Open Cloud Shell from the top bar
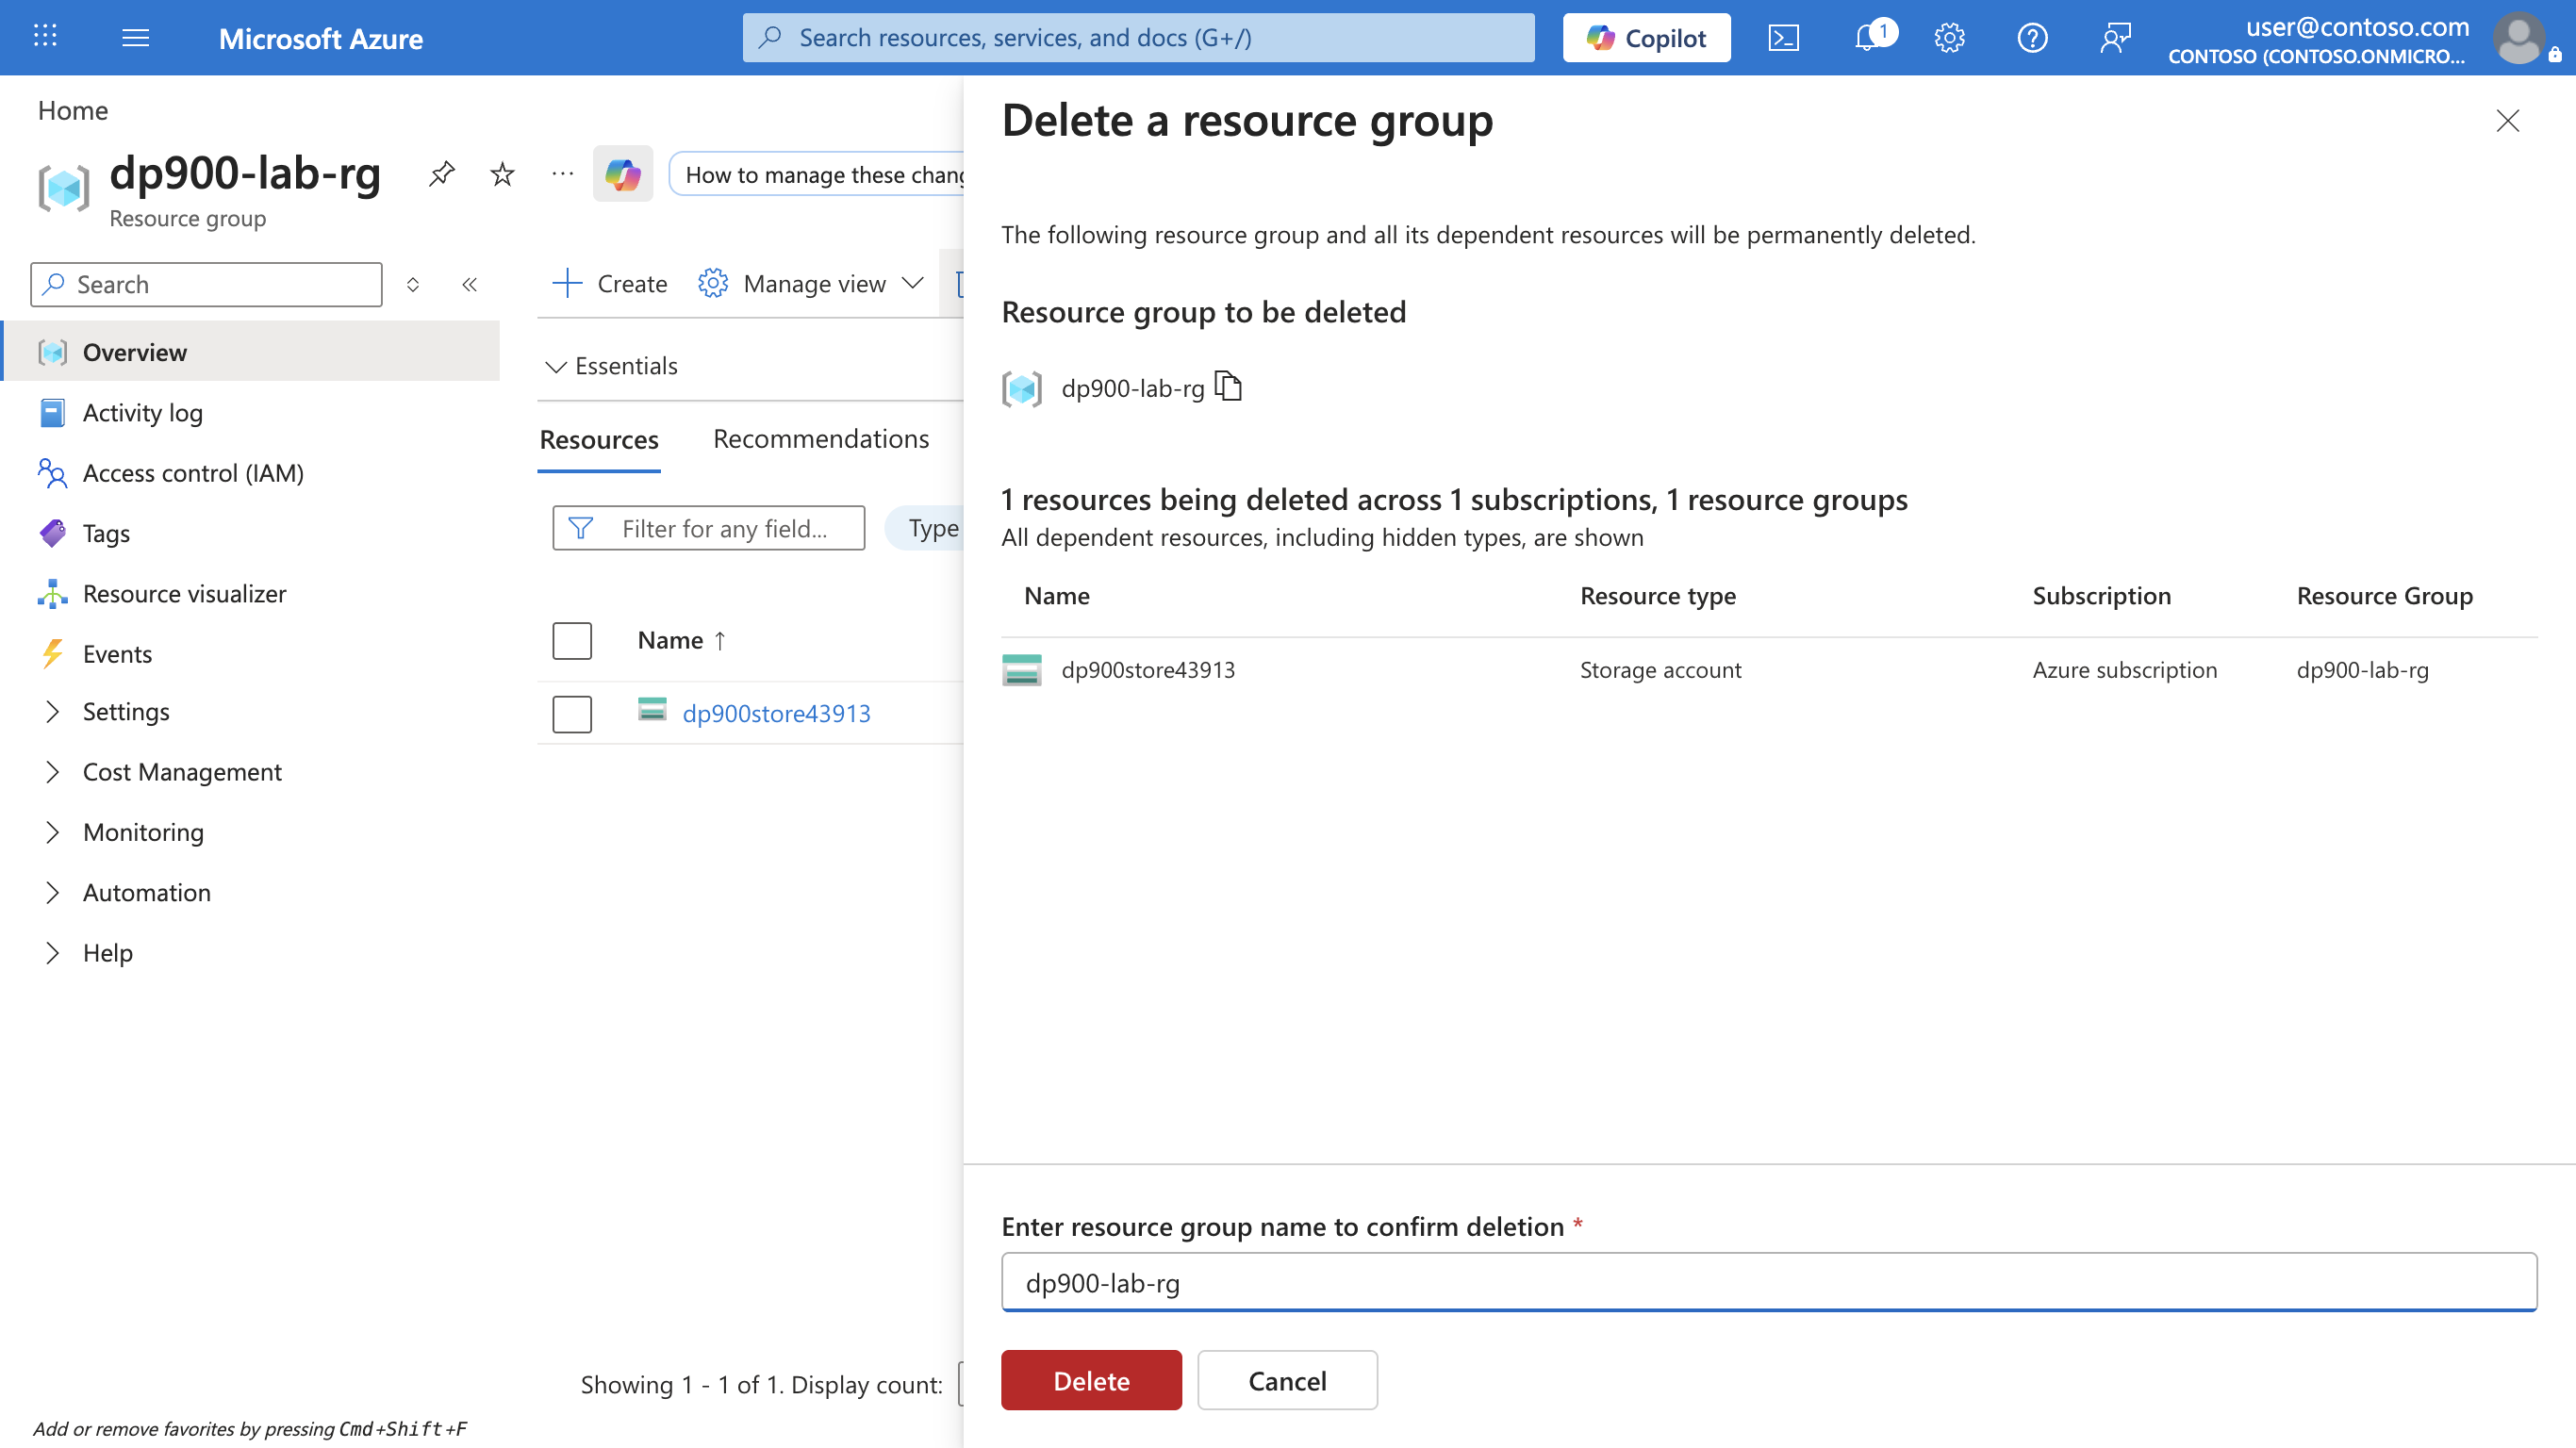The height and width of the screenshot is (1448, 2576). coord(1783,38)
